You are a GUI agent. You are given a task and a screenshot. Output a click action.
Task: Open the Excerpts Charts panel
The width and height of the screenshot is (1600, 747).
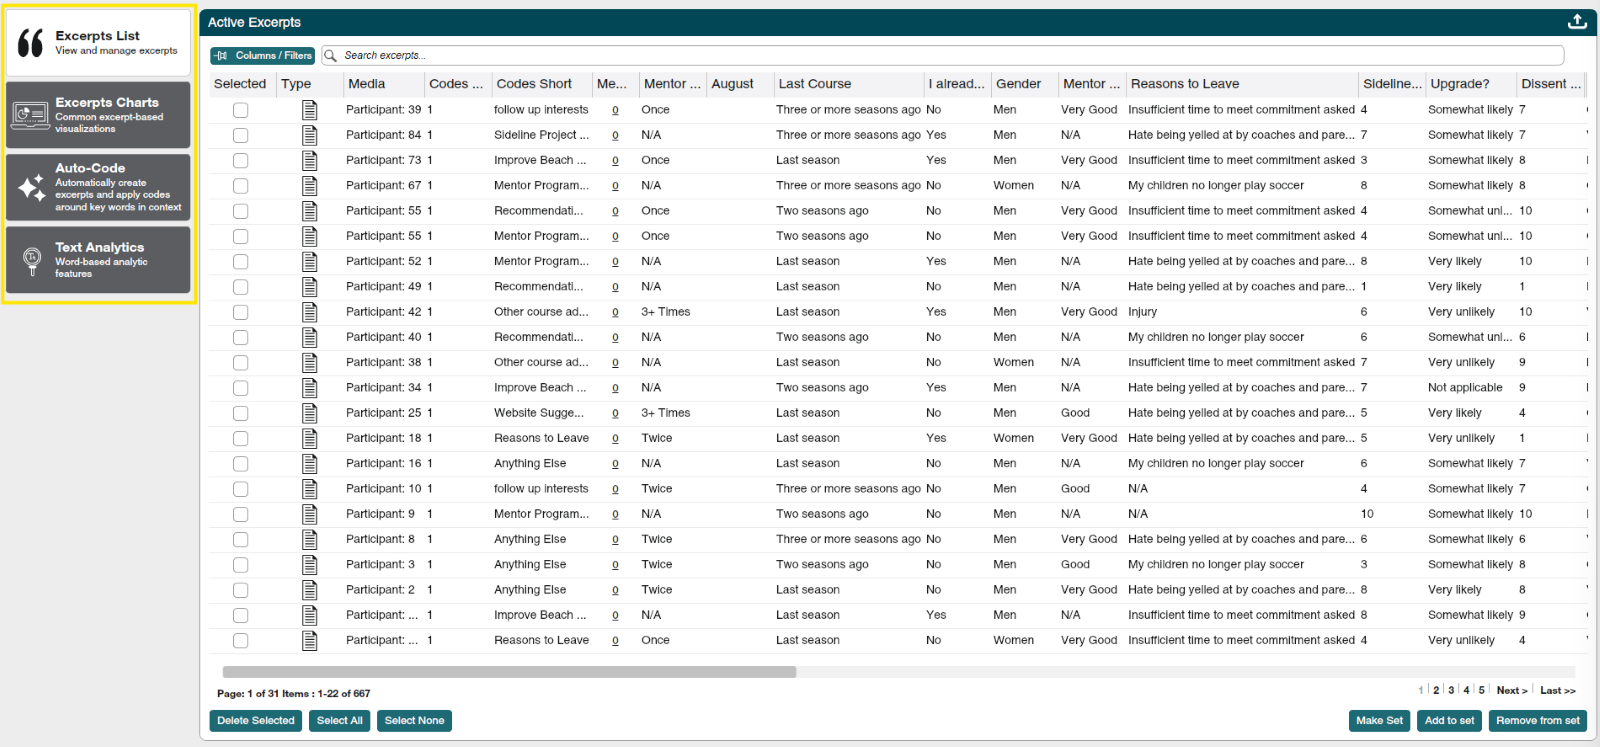[x=98, y=115]
